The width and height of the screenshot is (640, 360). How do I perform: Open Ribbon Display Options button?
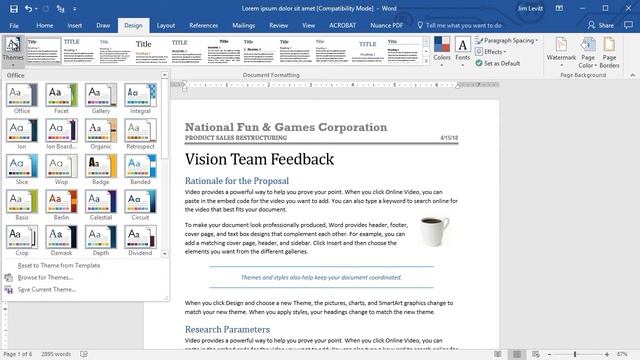[559, 8]
